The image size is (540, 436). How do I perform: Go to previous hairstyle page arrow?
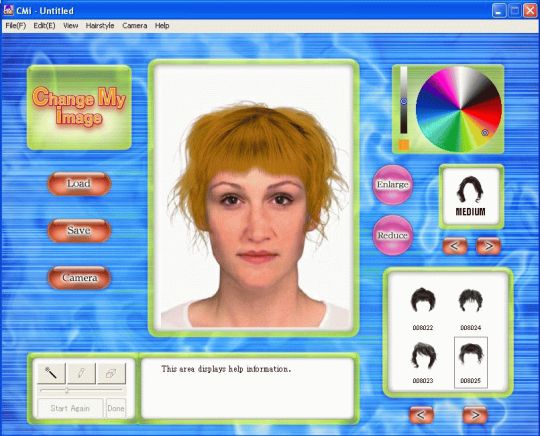click(421, 415)
